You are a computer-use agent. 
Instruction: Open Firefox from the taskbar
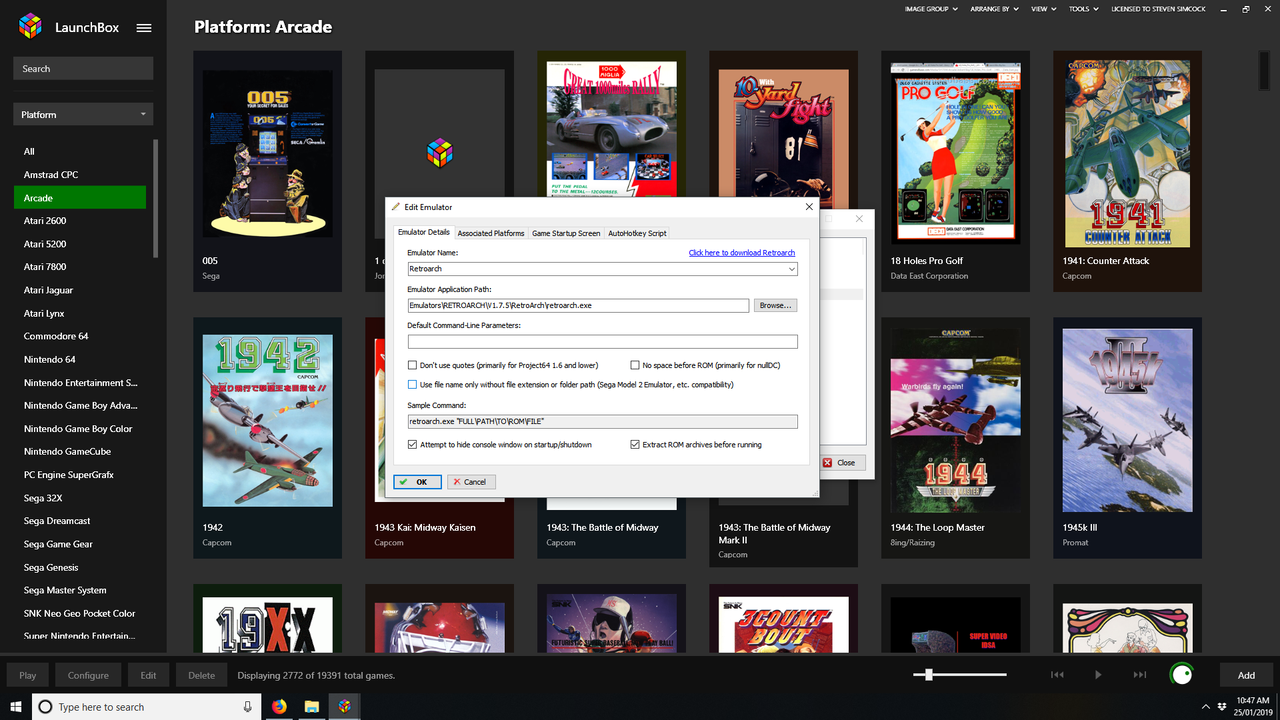pos(279,707)
